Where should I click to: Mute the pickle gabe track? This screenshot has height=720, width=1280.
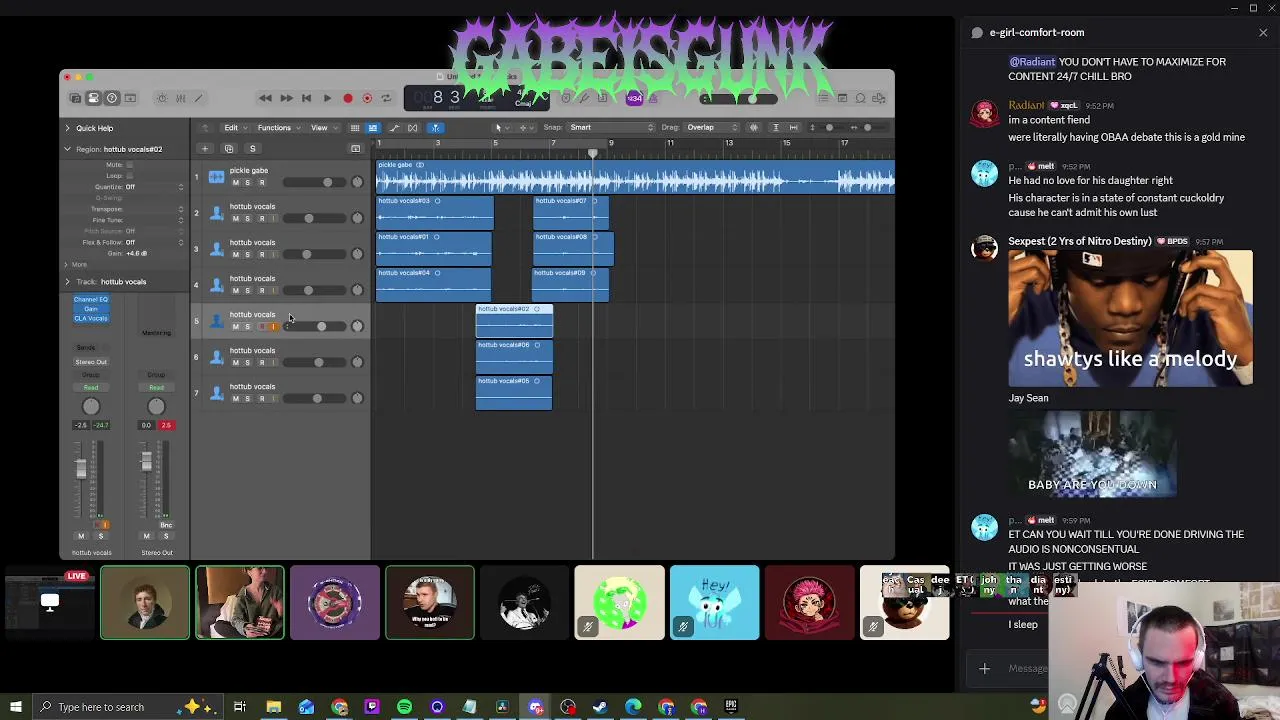[236, 183]
